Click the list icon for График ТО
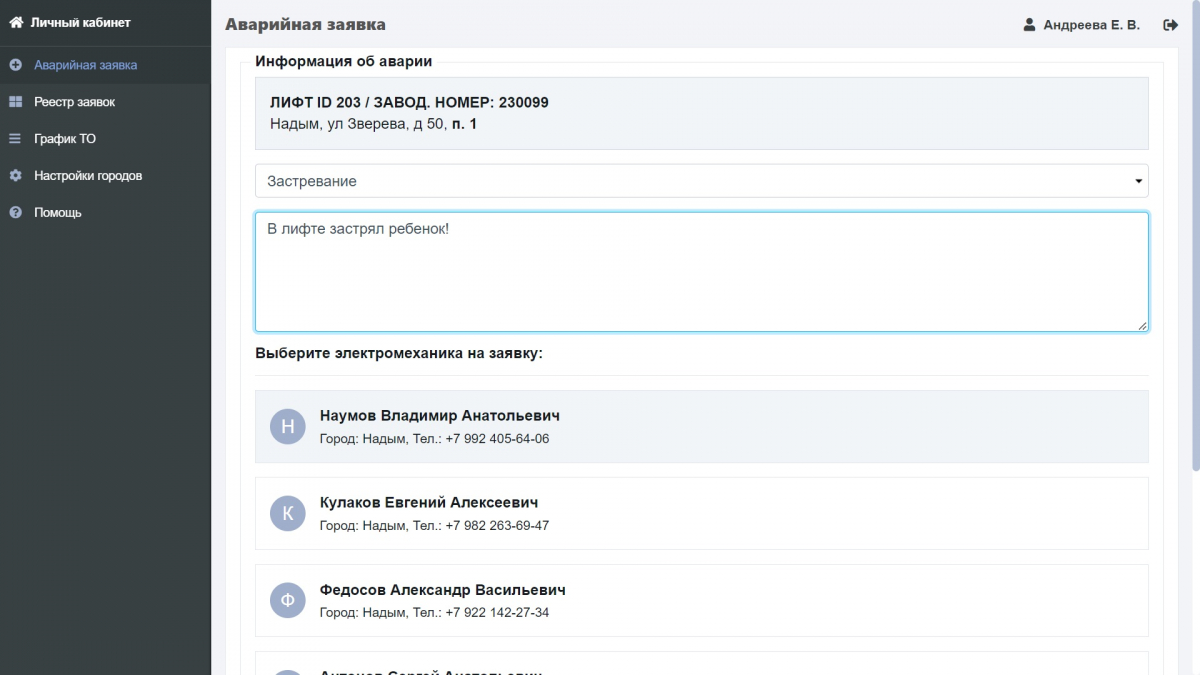Viewport: 1200px width, 675px height. (x=15, y=139)
